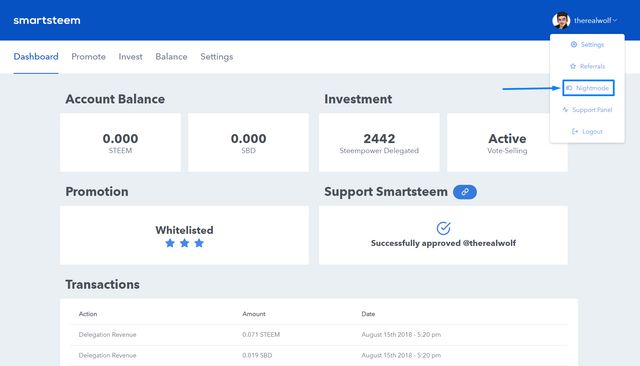Click the smartsteem logo
640x366 pixels.
(47, 20)
